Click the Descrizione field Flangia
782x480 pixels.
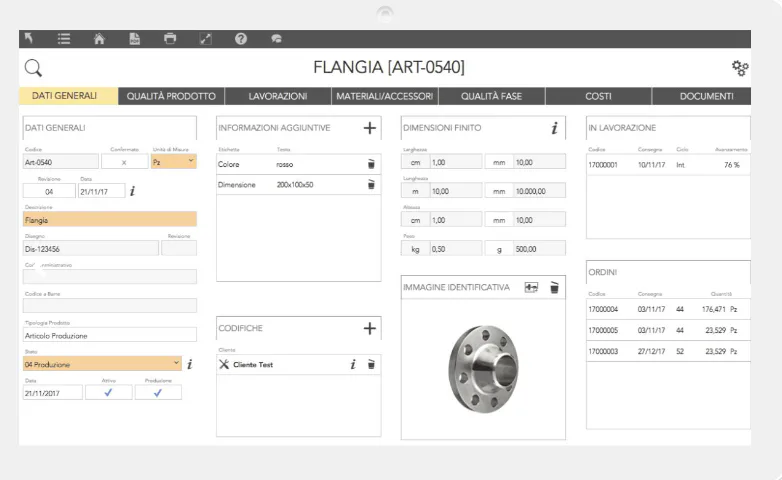(110, 220)
